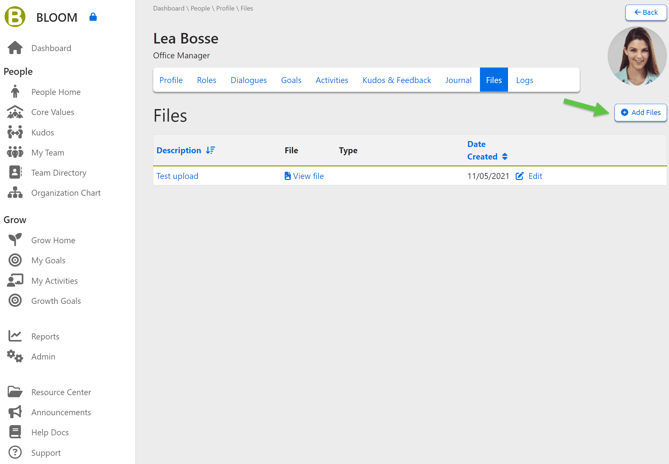The image size is (669, 464).
Task: Open the Dialogues tab
Action: pos(248,80)
